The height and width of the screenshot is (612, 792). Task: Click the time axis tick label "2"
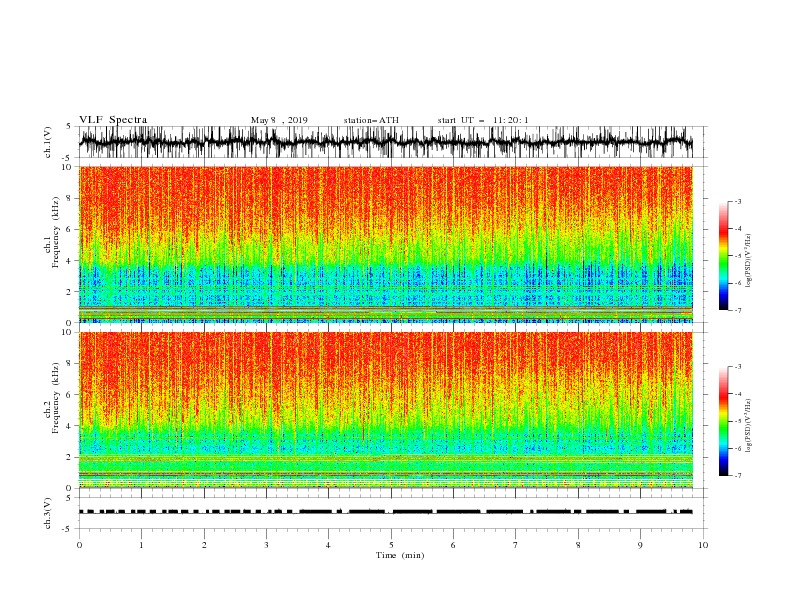click(x=204, y=545)
